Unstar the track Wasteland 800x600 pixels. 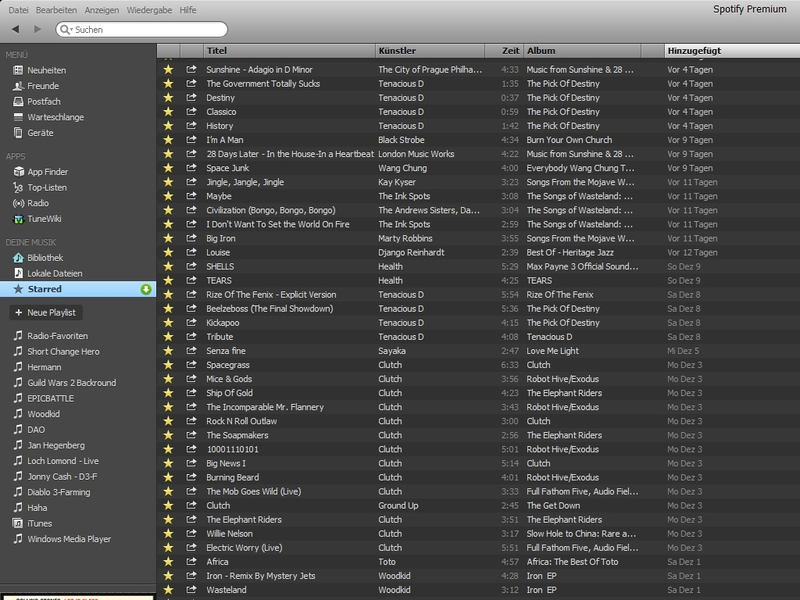(x=168, y=590)
